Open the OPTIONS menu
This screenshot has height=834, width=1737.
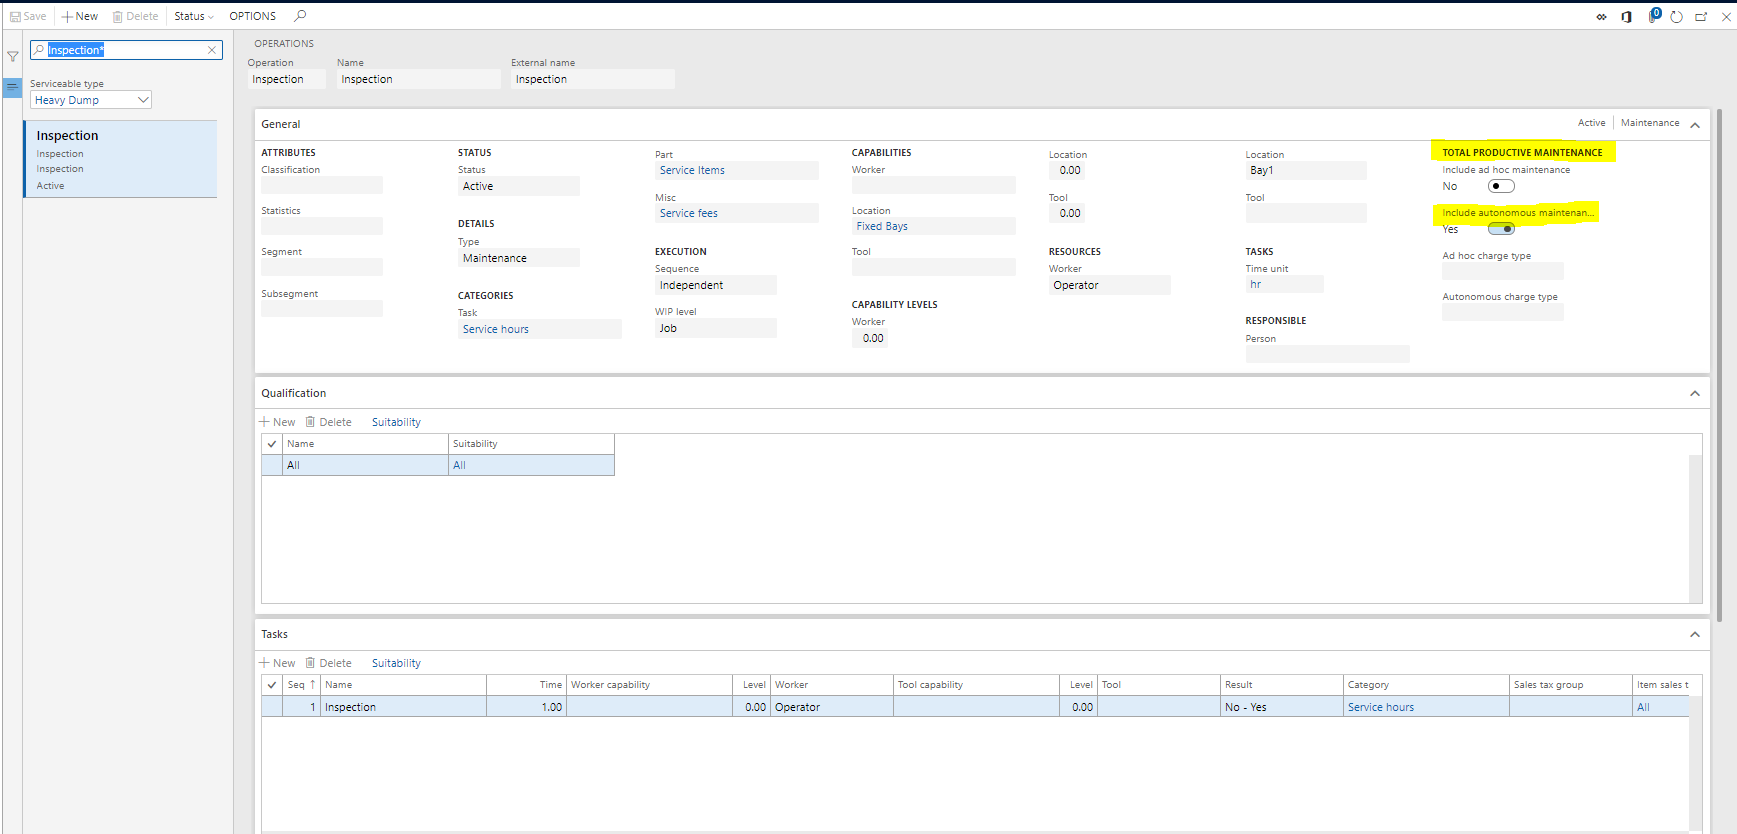click(252, 16)
